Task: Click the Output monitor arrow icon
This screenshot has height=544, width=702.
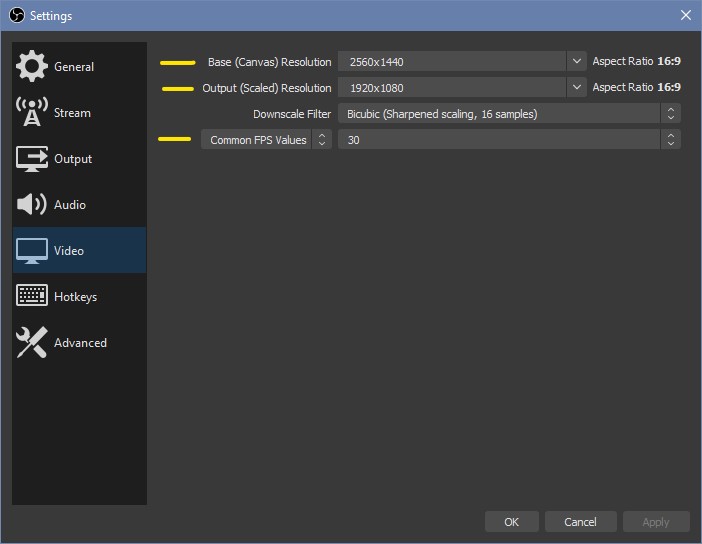Action: (x=31, y=158)
